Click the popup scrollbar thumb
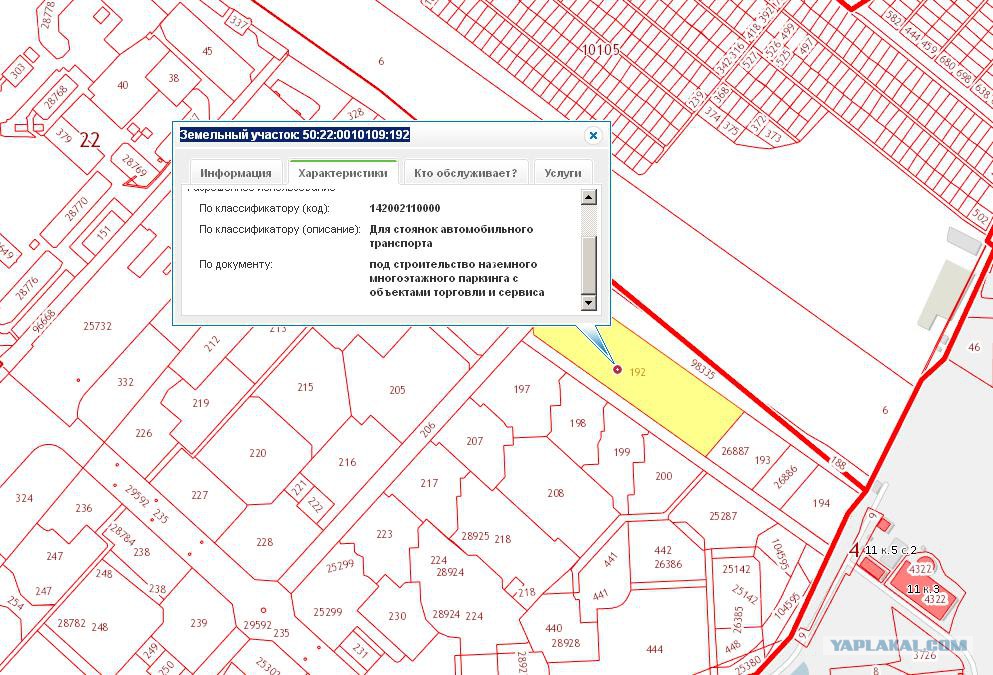Viewport: 993px width, 675px height. [x=588, y=265]
